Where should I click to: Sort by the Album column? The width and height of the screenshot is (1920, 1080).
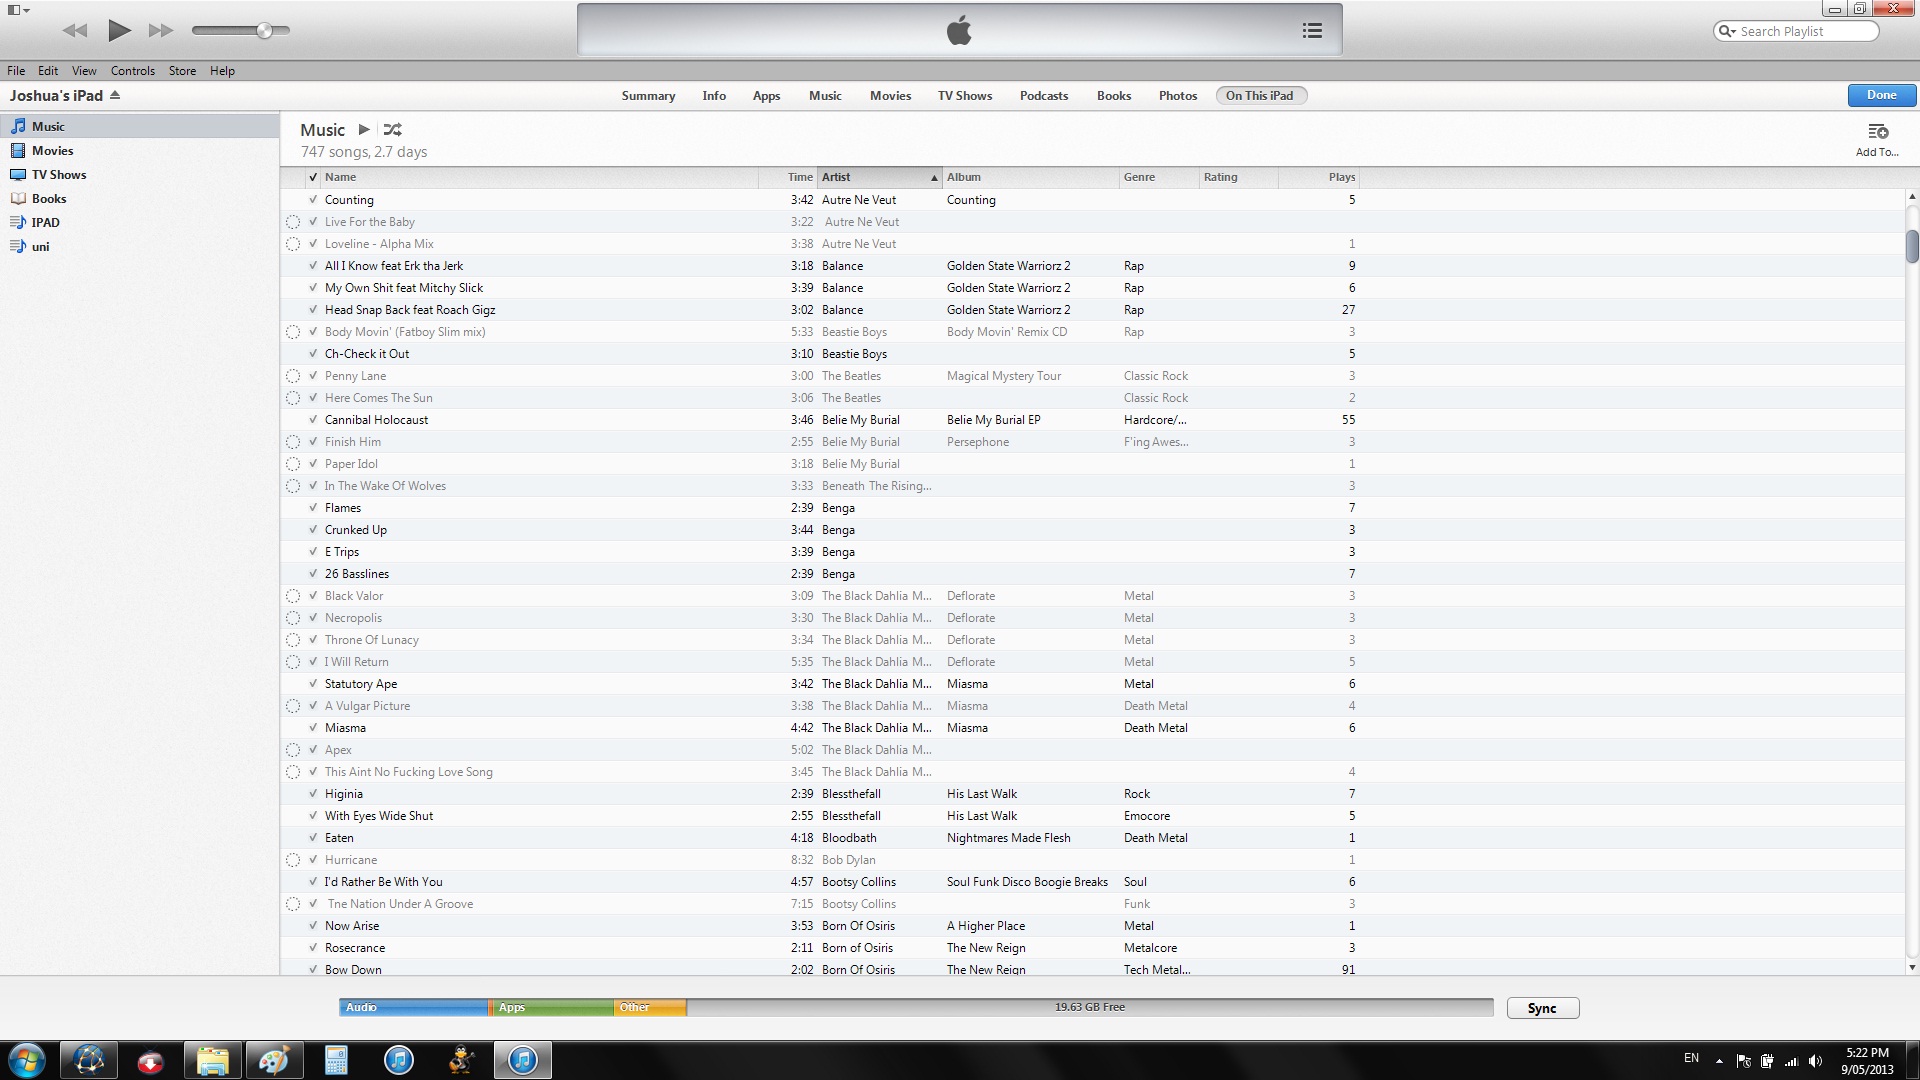coord(1031,177)
